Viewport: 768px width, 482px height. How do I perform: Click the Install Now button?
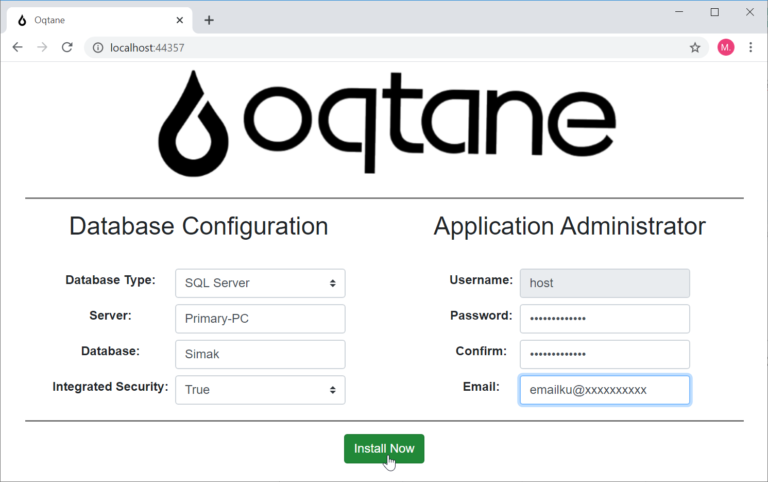[x=384, y=449]
